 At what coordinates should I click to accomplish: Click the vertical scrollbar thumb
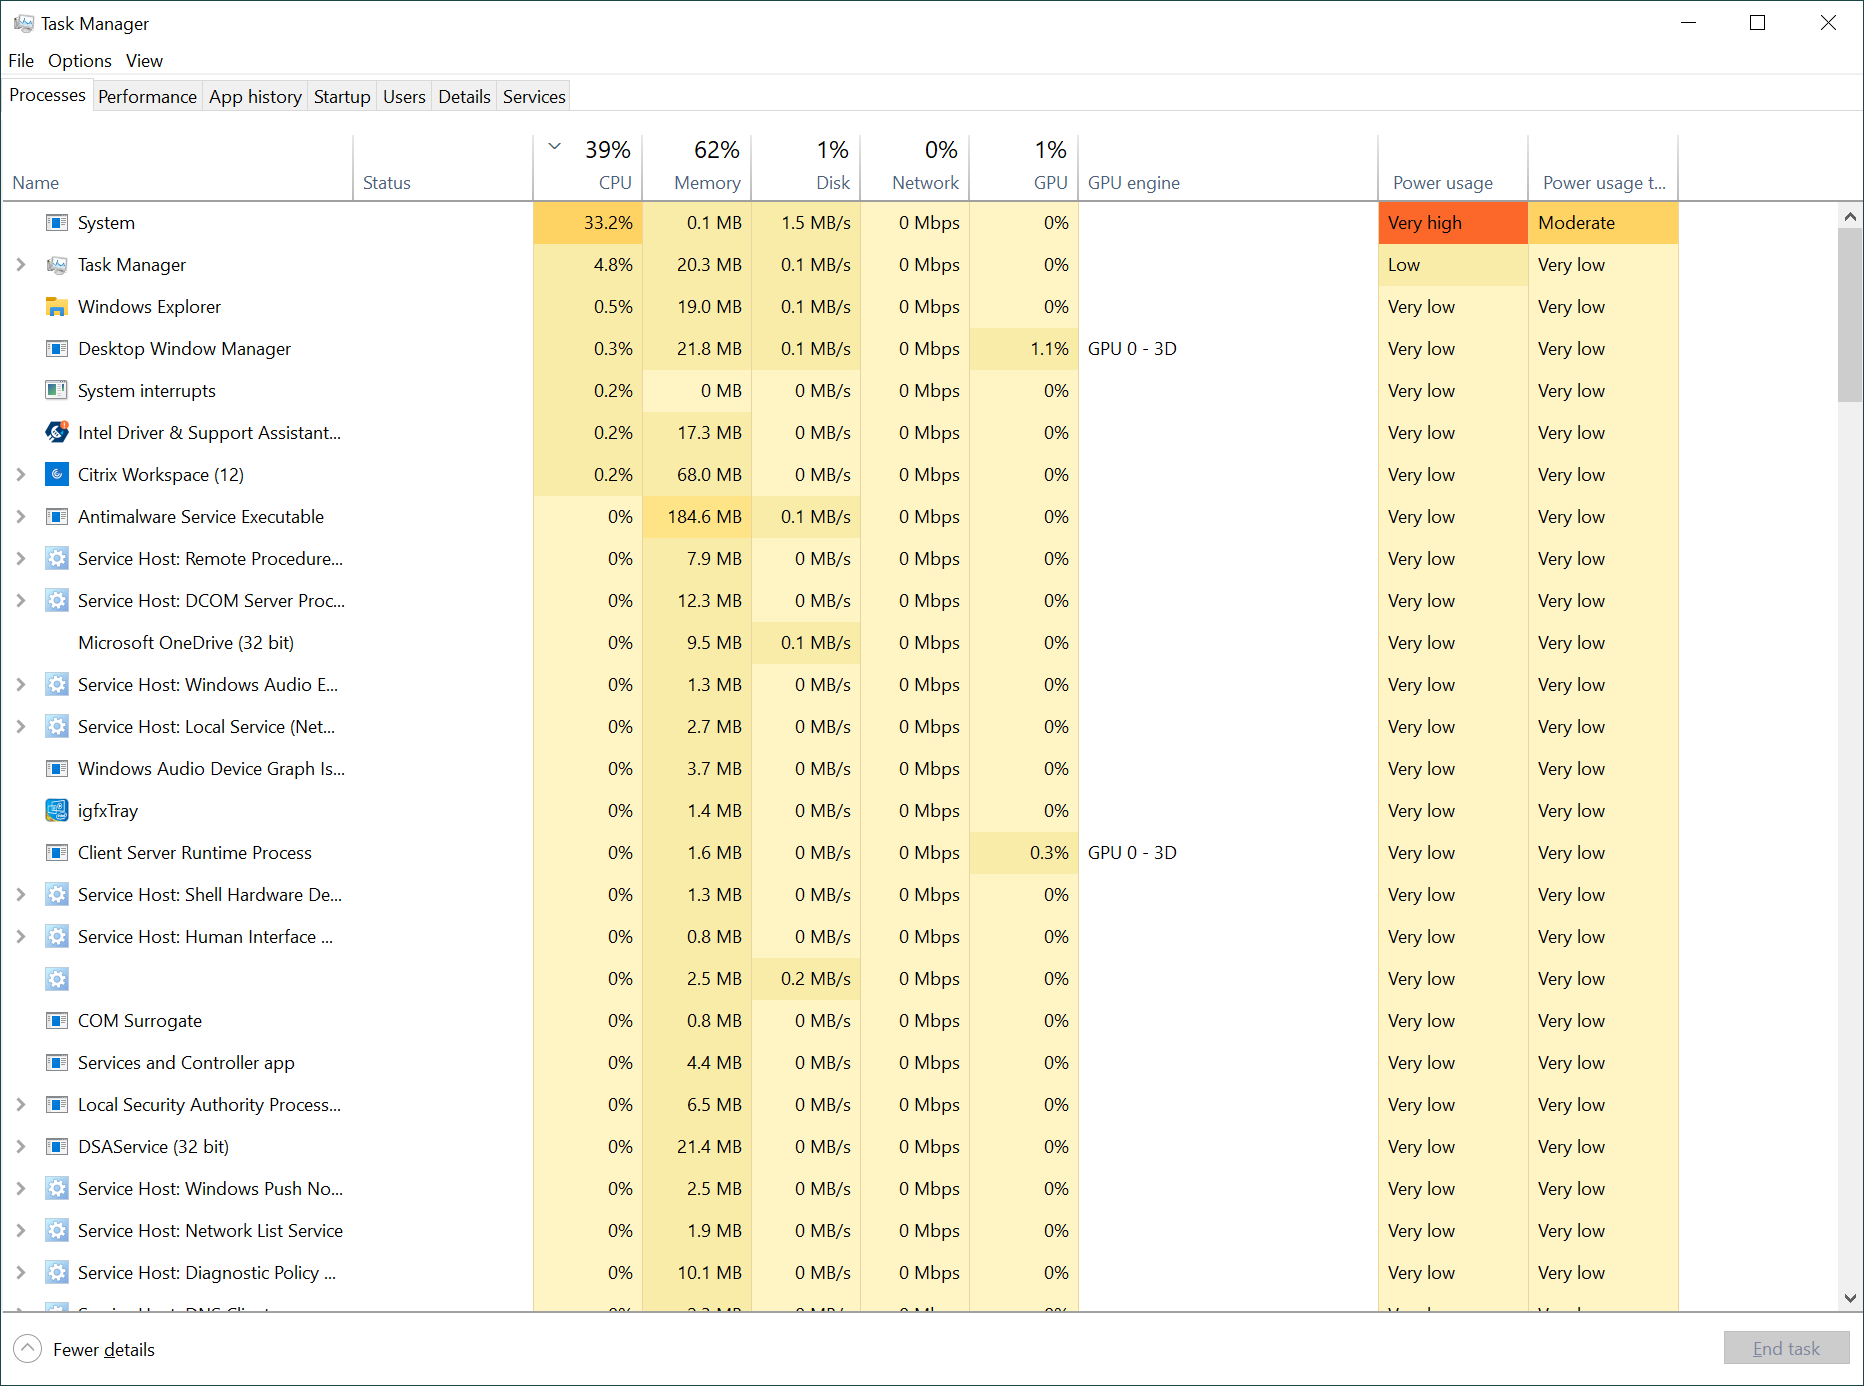coord(1850,315)
